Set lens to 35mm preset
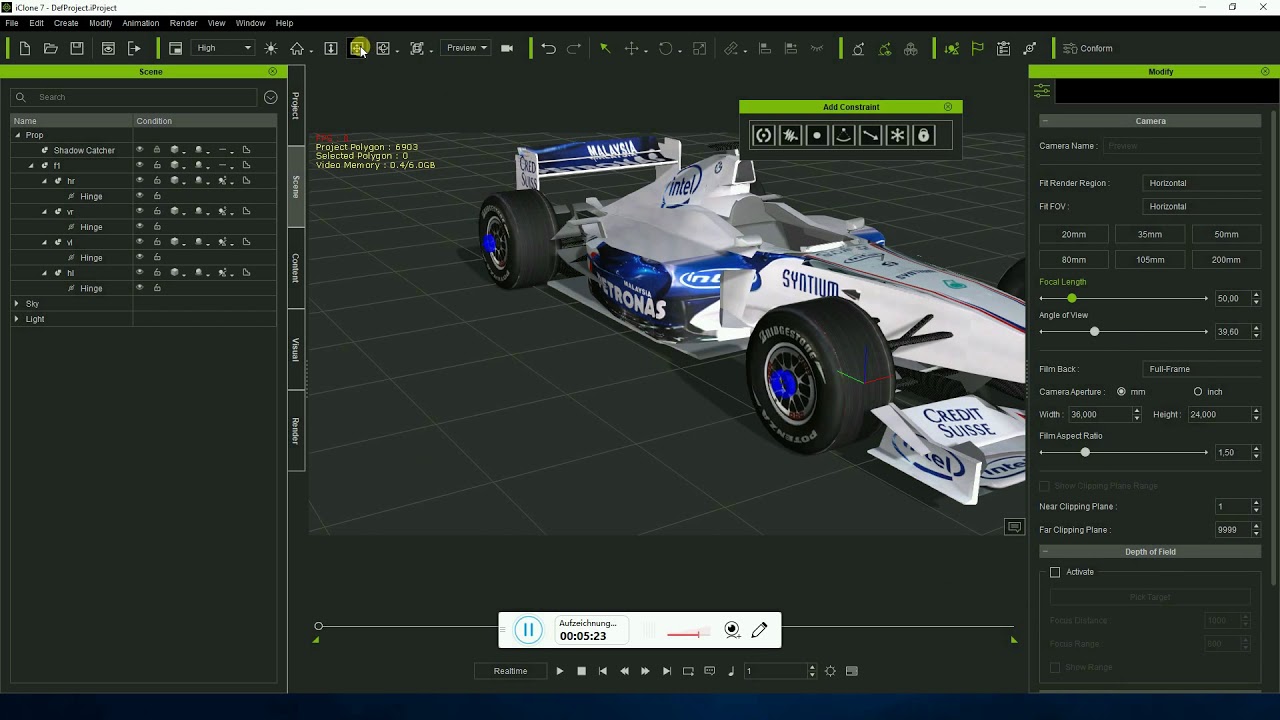The height and width of the screenshot is (720, 1280). point(1150,234)
